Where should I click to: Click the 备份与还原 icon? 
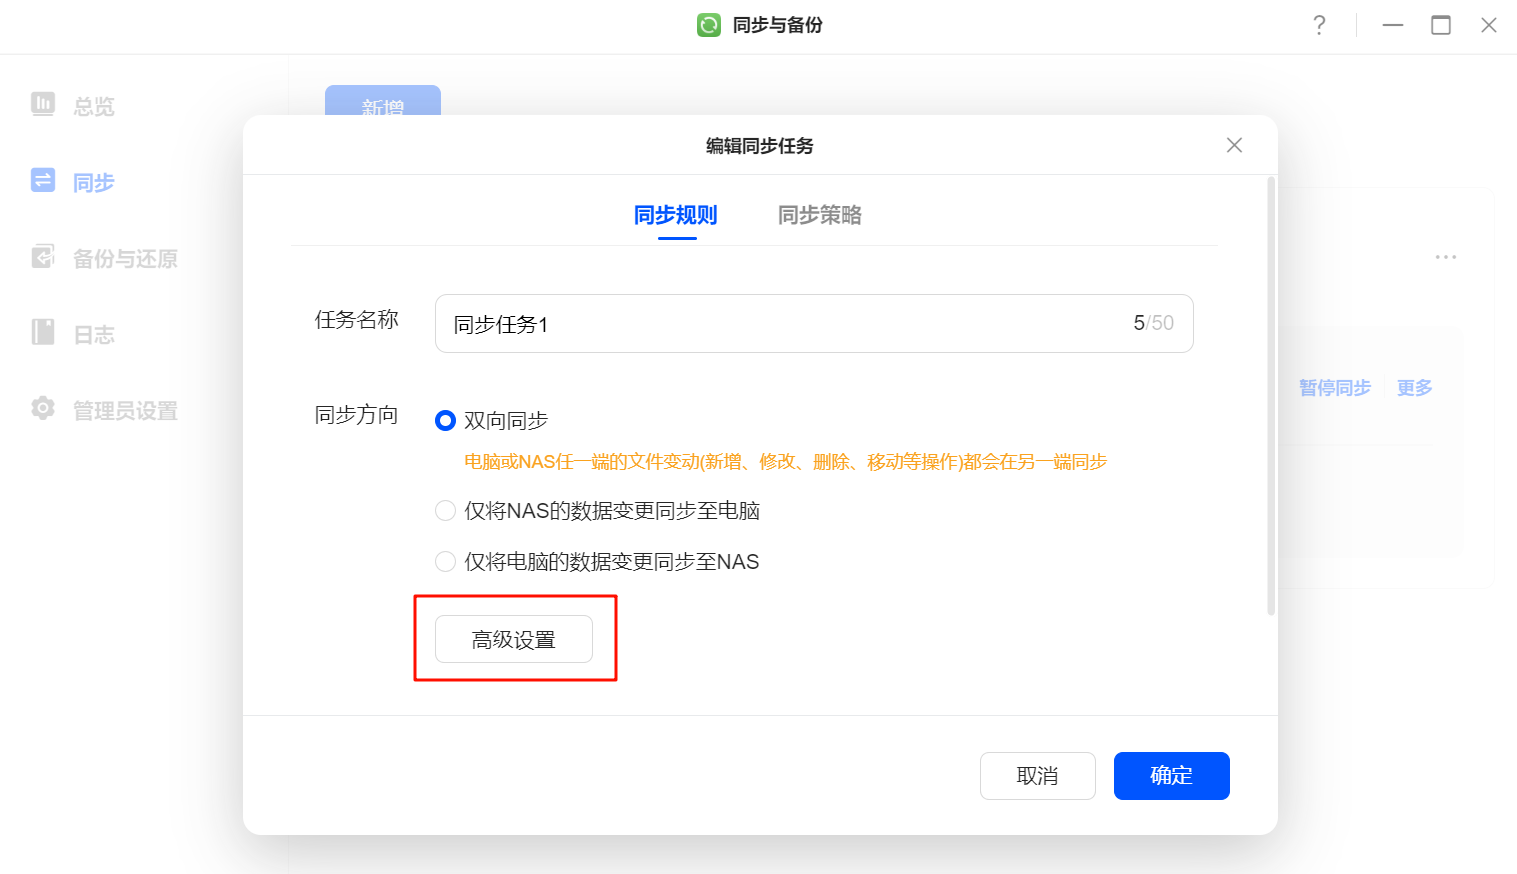43,256
